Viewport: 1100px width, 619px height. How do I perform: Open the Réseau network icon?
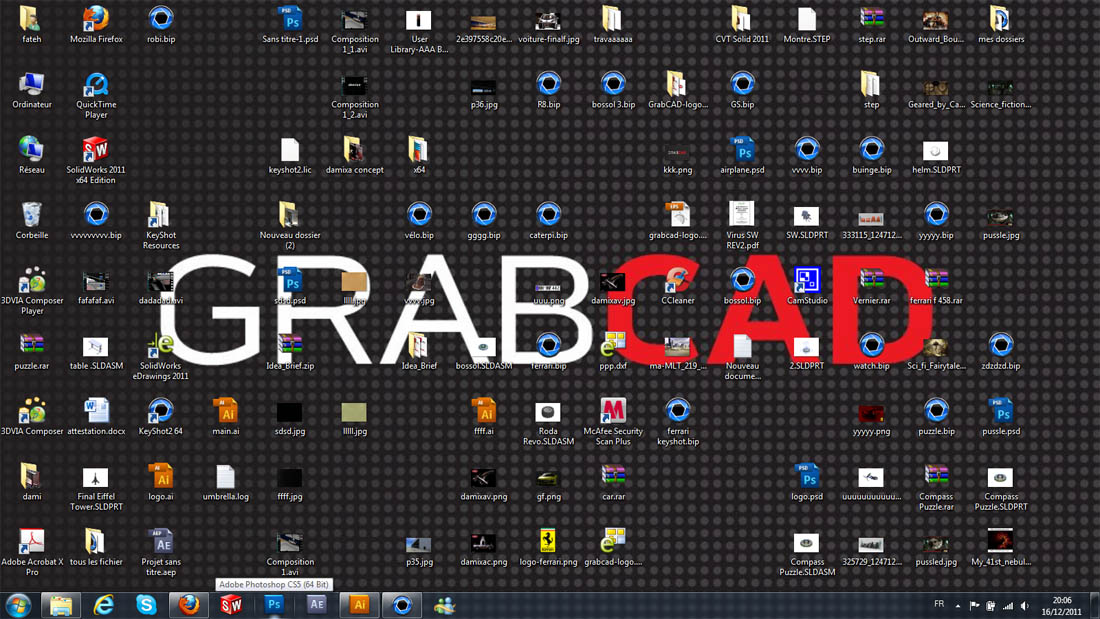32,155
